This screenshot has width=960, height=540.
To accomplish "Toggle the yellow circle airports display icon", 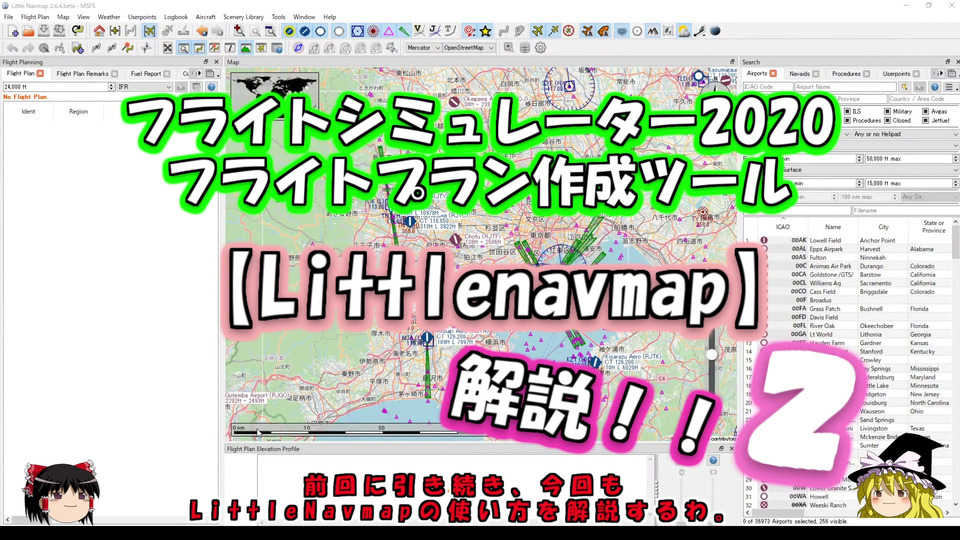I will 289,31.
